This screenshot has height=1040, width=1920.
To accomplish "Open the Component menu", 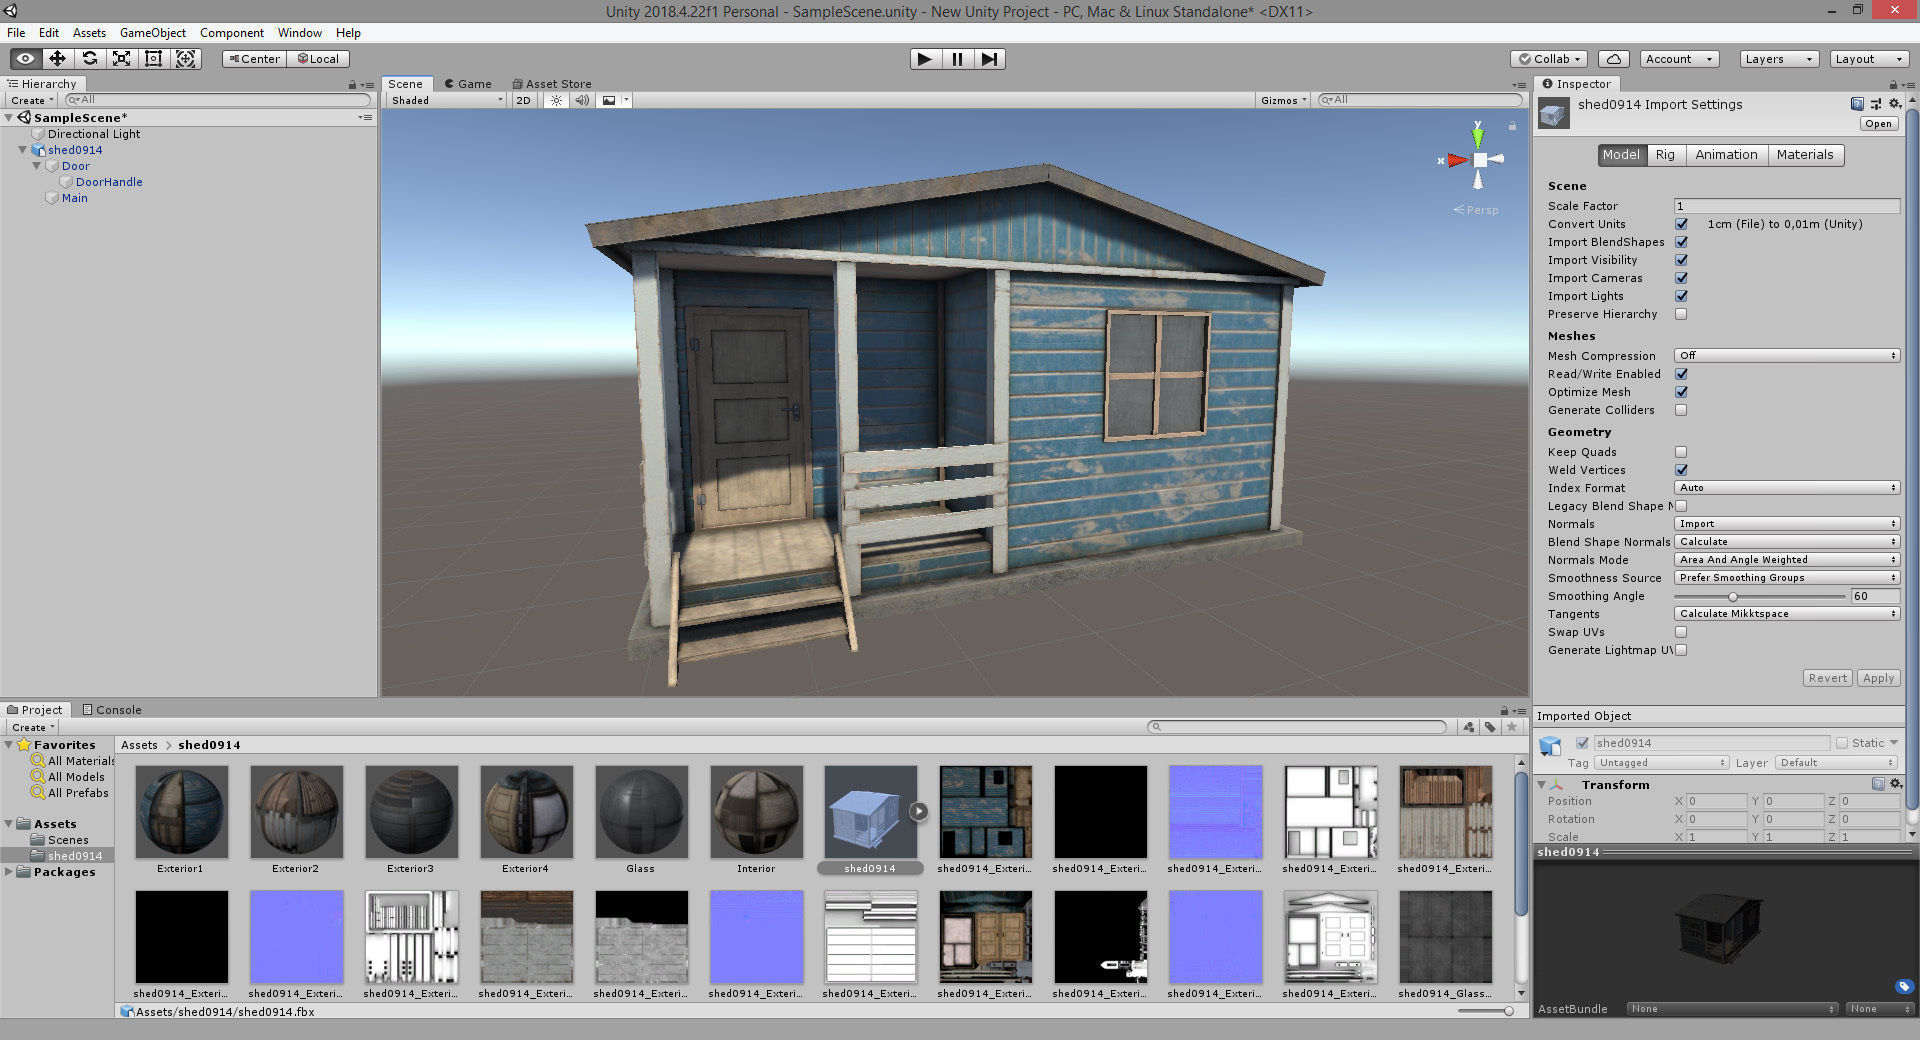I will coord(232,33).
